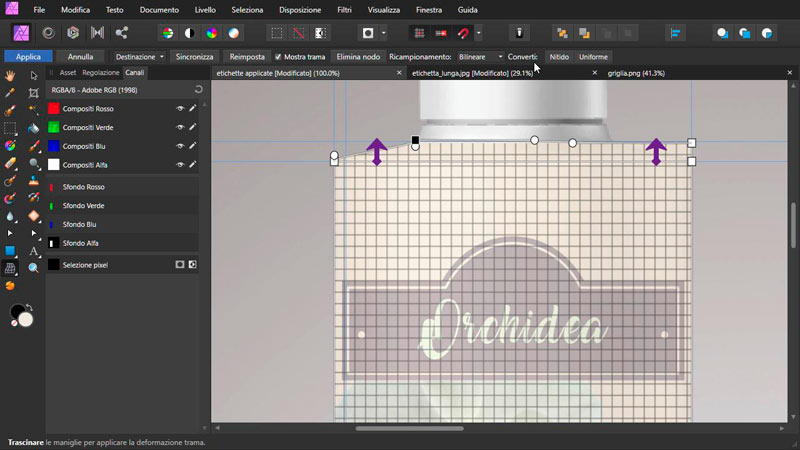Image resolution: width=800 pixels, height=450 pixels.
Task: Open the Livello menu
Action: (205, 10)
